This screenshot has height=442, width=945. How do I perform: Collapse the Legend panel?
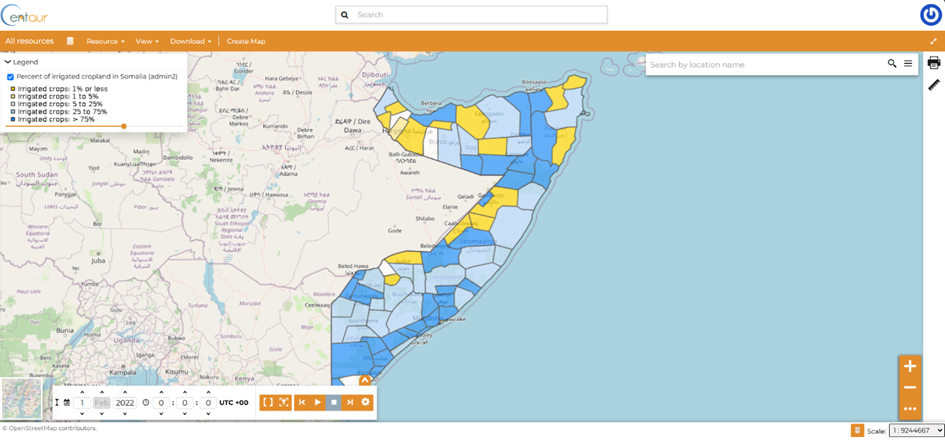point(8,62)
